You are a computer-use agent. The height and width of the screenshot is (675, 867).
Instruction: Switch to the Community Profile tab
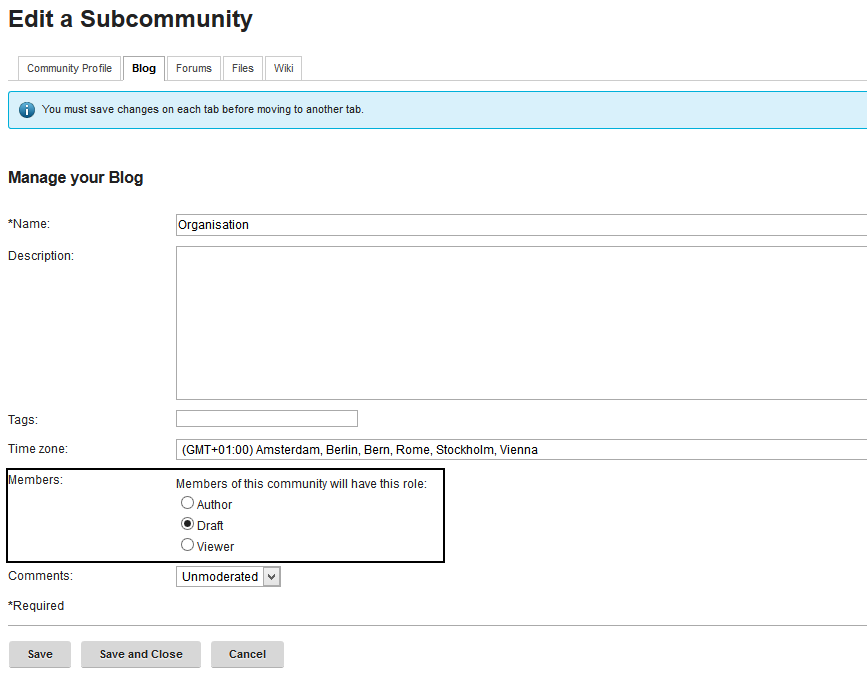point(69,68)
